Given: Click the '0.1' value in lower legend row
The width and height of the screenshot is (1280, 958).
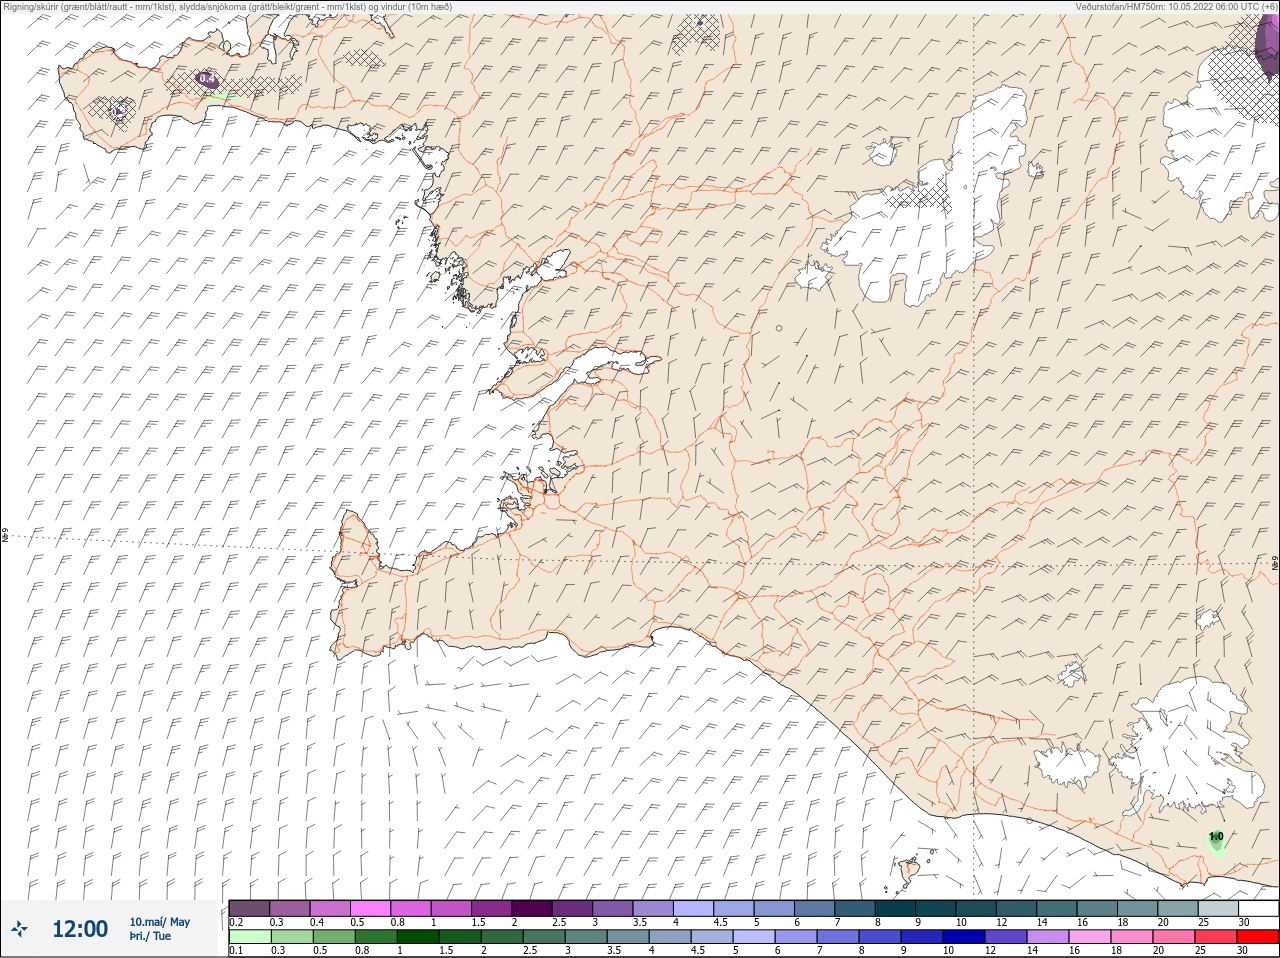Looking at the screenshot, I should click(236, 951).
